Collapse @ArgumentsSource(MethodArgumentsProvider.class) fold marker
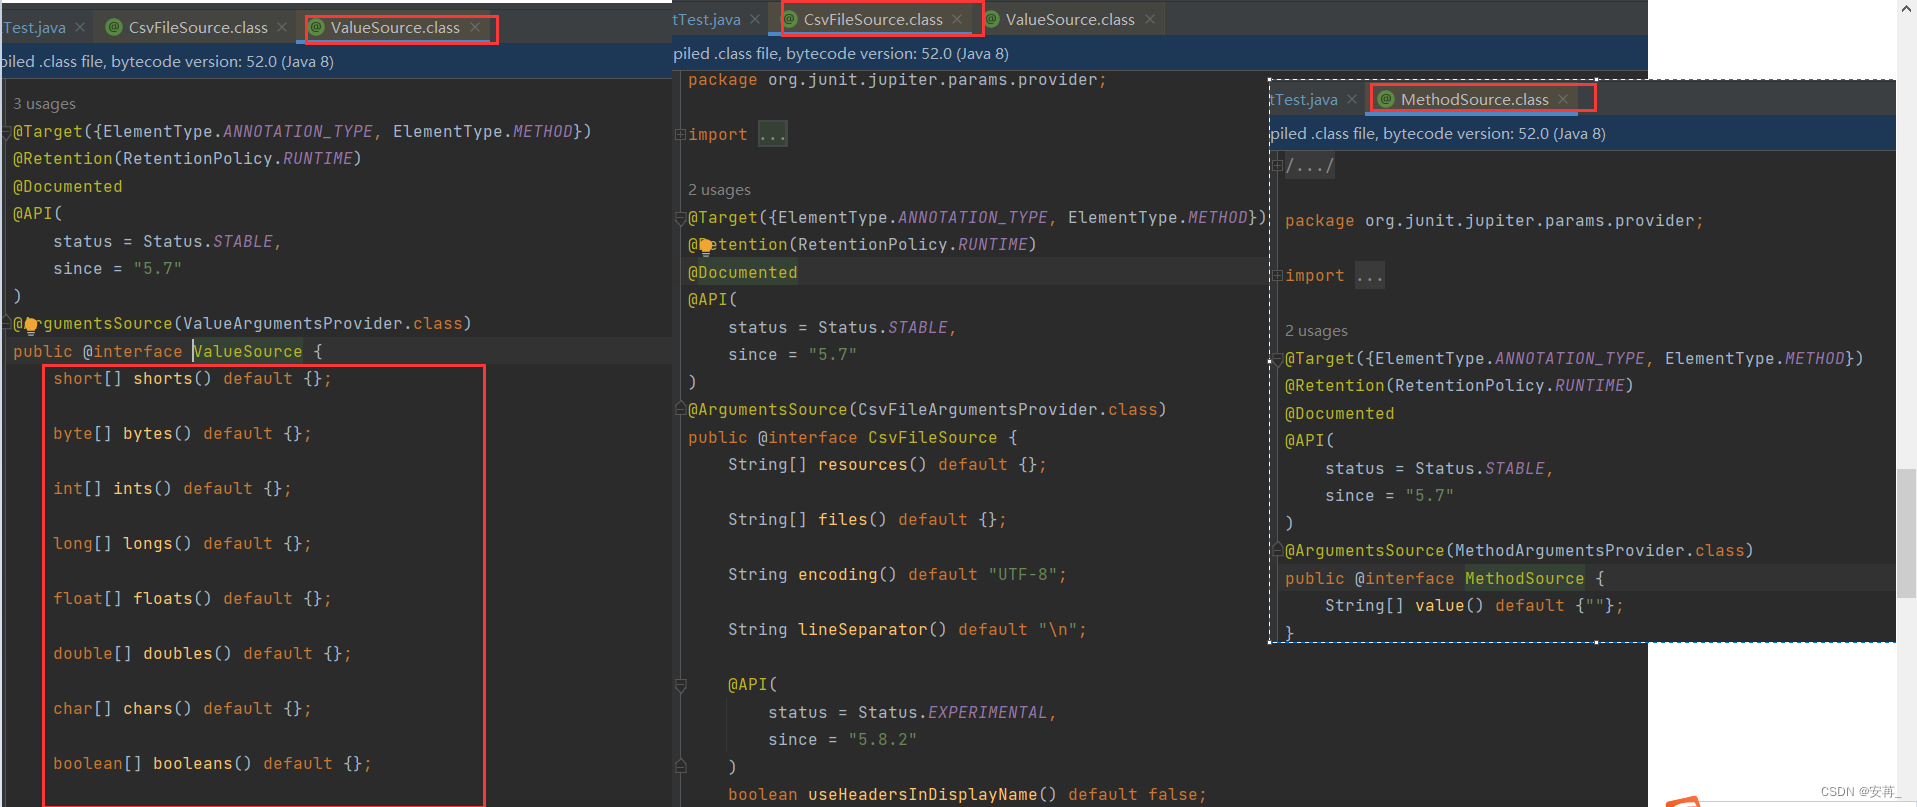Image resolution: width=1917 pixels, height=807 pixels. (1277, 551)
